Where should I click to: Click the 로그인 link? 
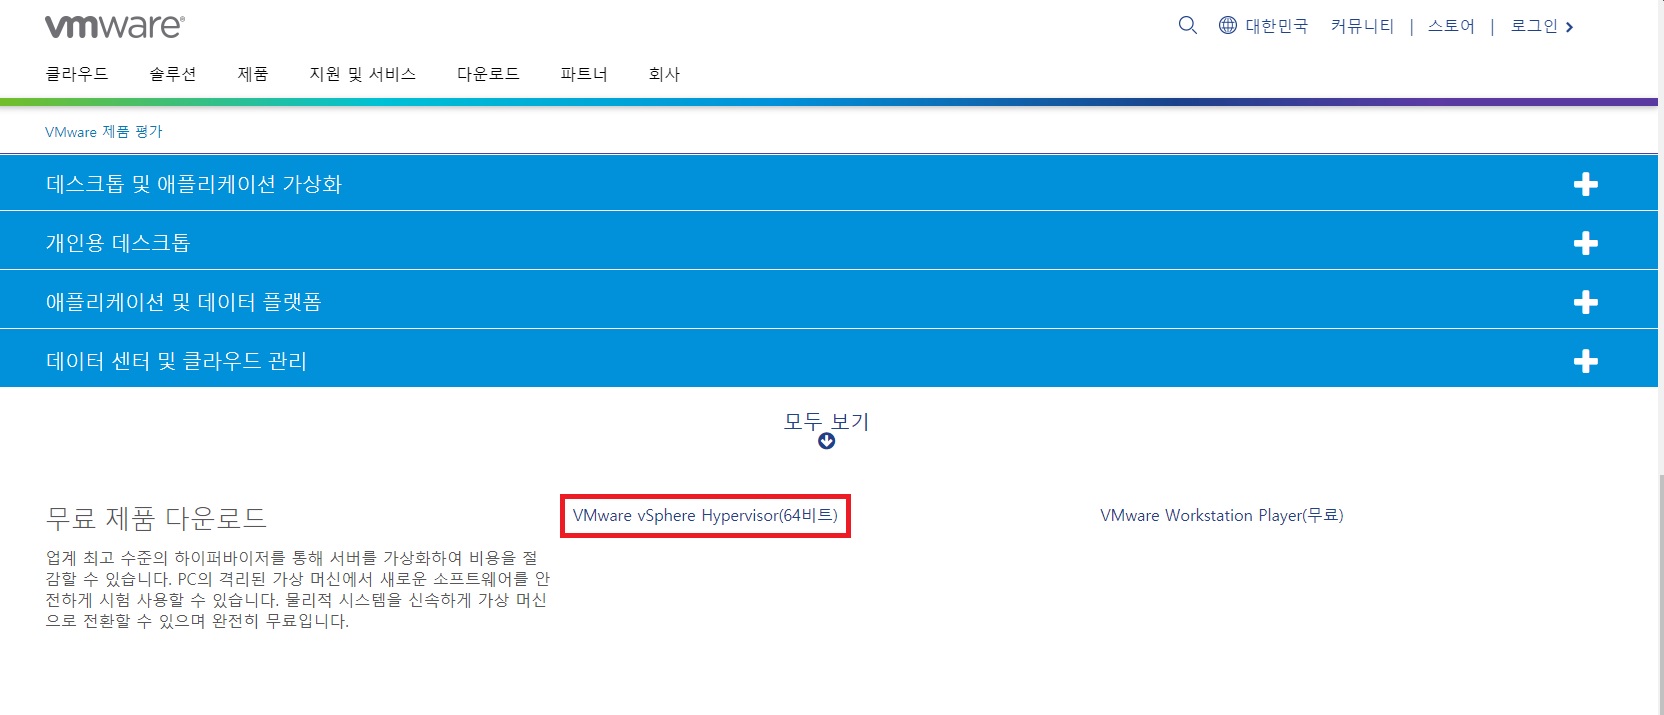pyautogui.click(x=1534, y=26)
